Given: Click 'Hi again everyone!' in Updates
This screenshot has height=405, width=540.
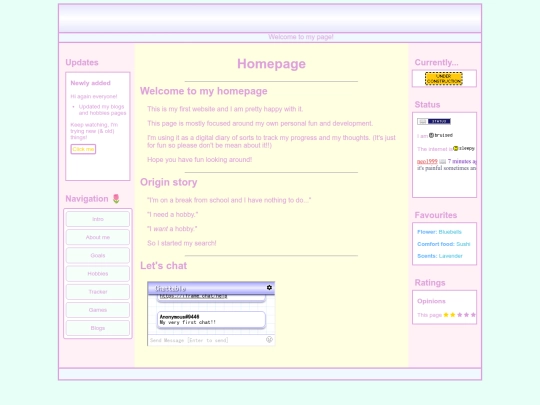Looking at the screenshot, I should pyautogui.click(x=94, y=96).
